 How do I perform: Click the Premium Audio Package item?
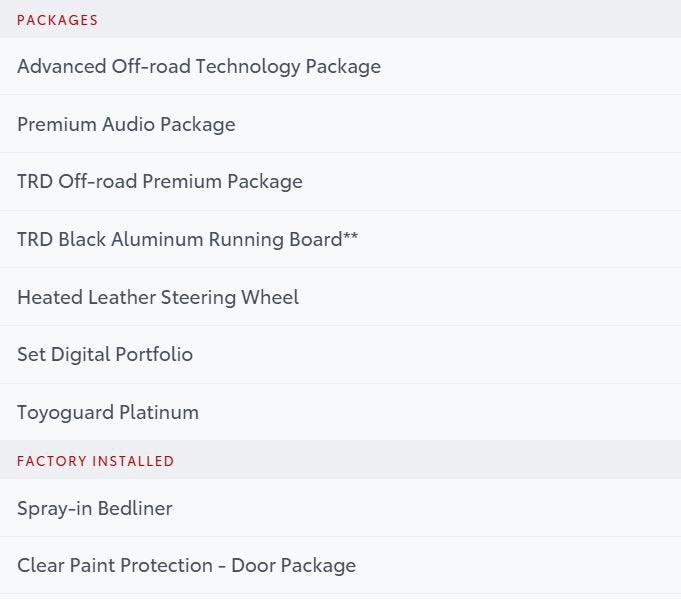click(126, 125)
